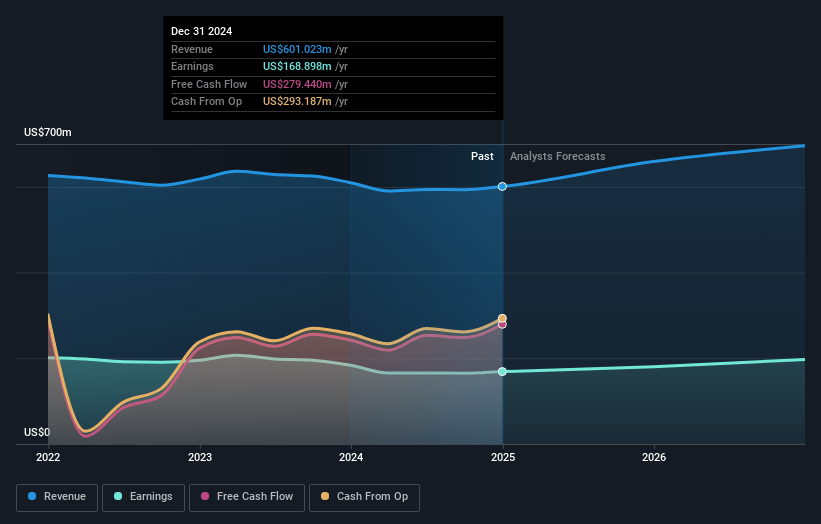821x524 pixels.
Task: Click the Analysts Forecasts label
Action: click(x=558, y=157)
